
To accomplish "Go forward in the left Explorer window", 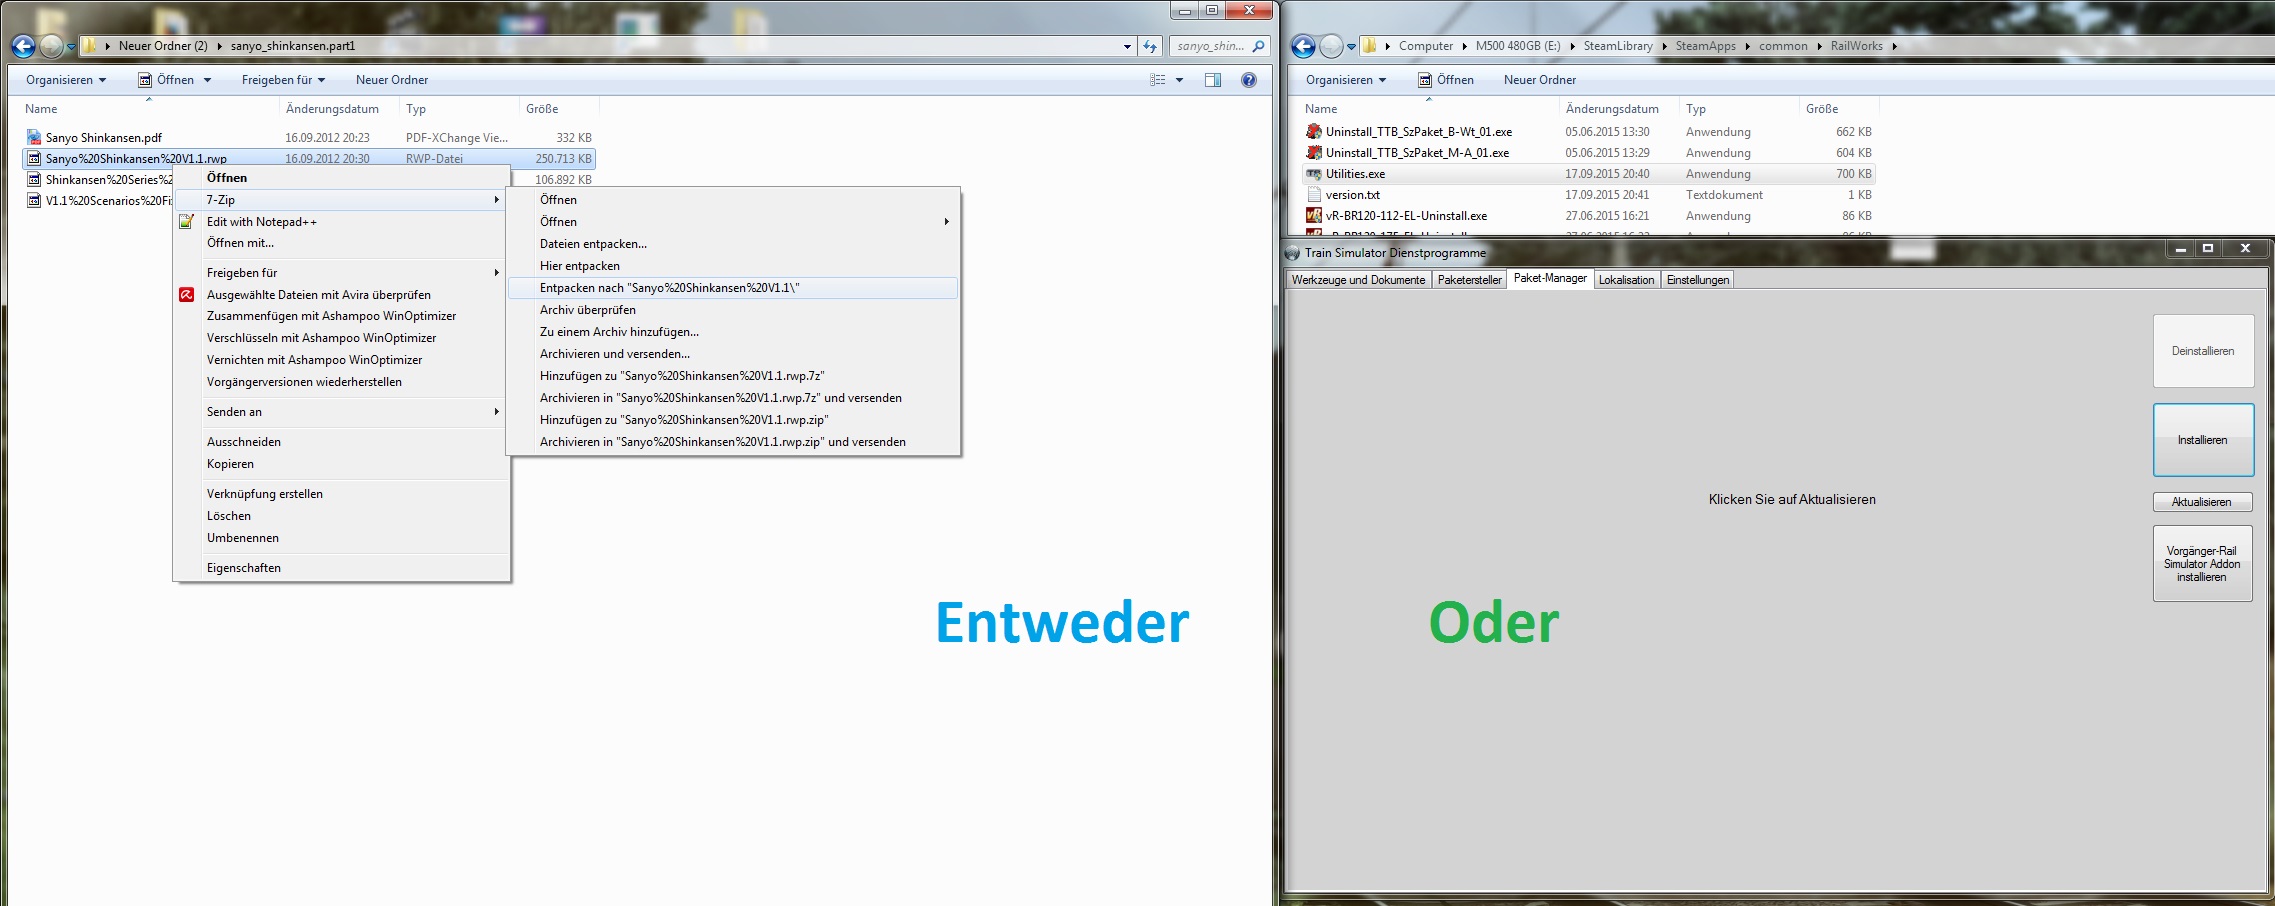I will [x=51, y=46].
